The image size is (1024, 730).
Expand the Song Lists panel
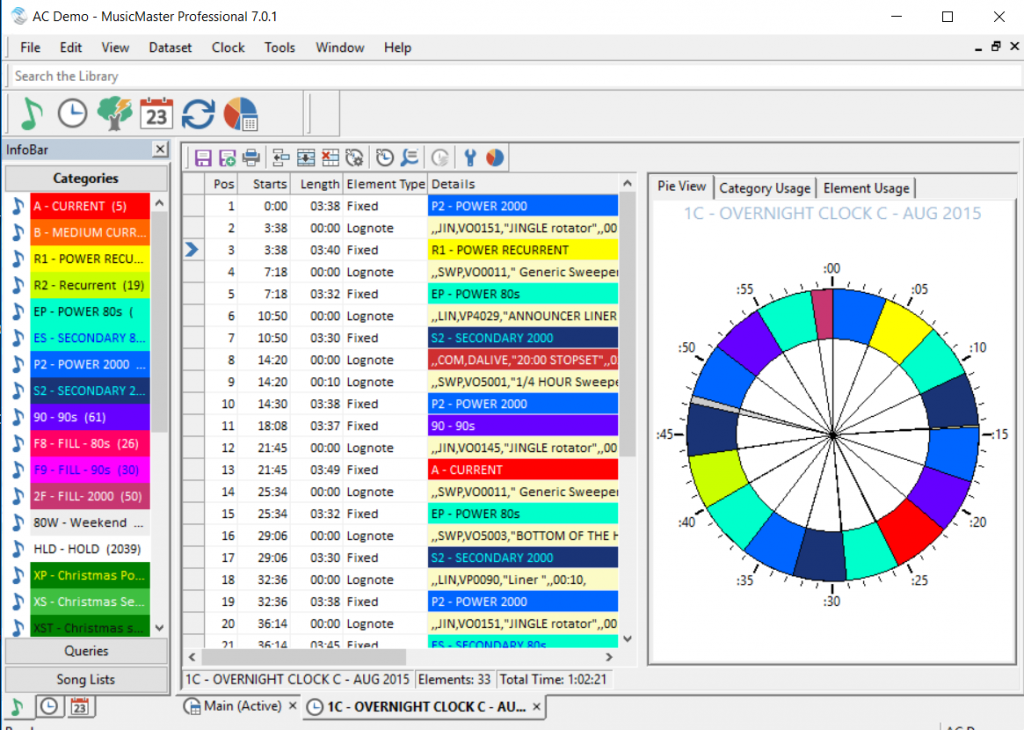86,679
